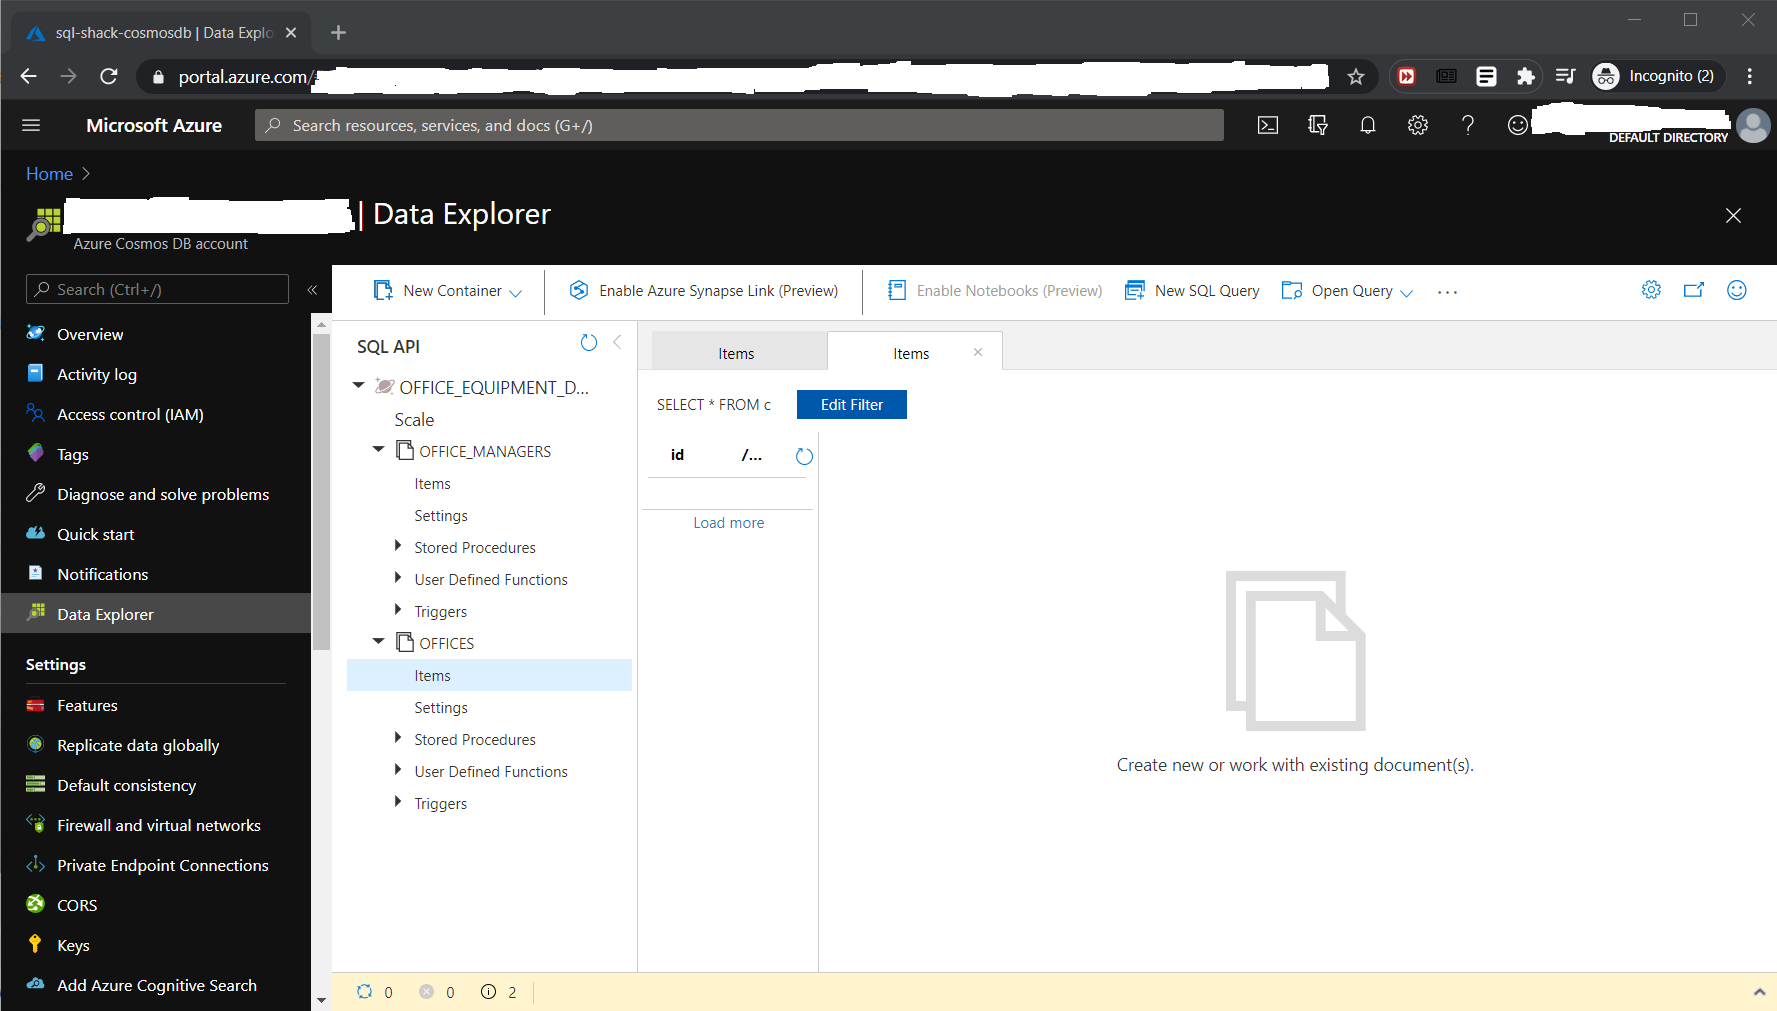Open portal settings gear in top bar
This screenshot has height=1011, width=1777.
[1417, 125]
